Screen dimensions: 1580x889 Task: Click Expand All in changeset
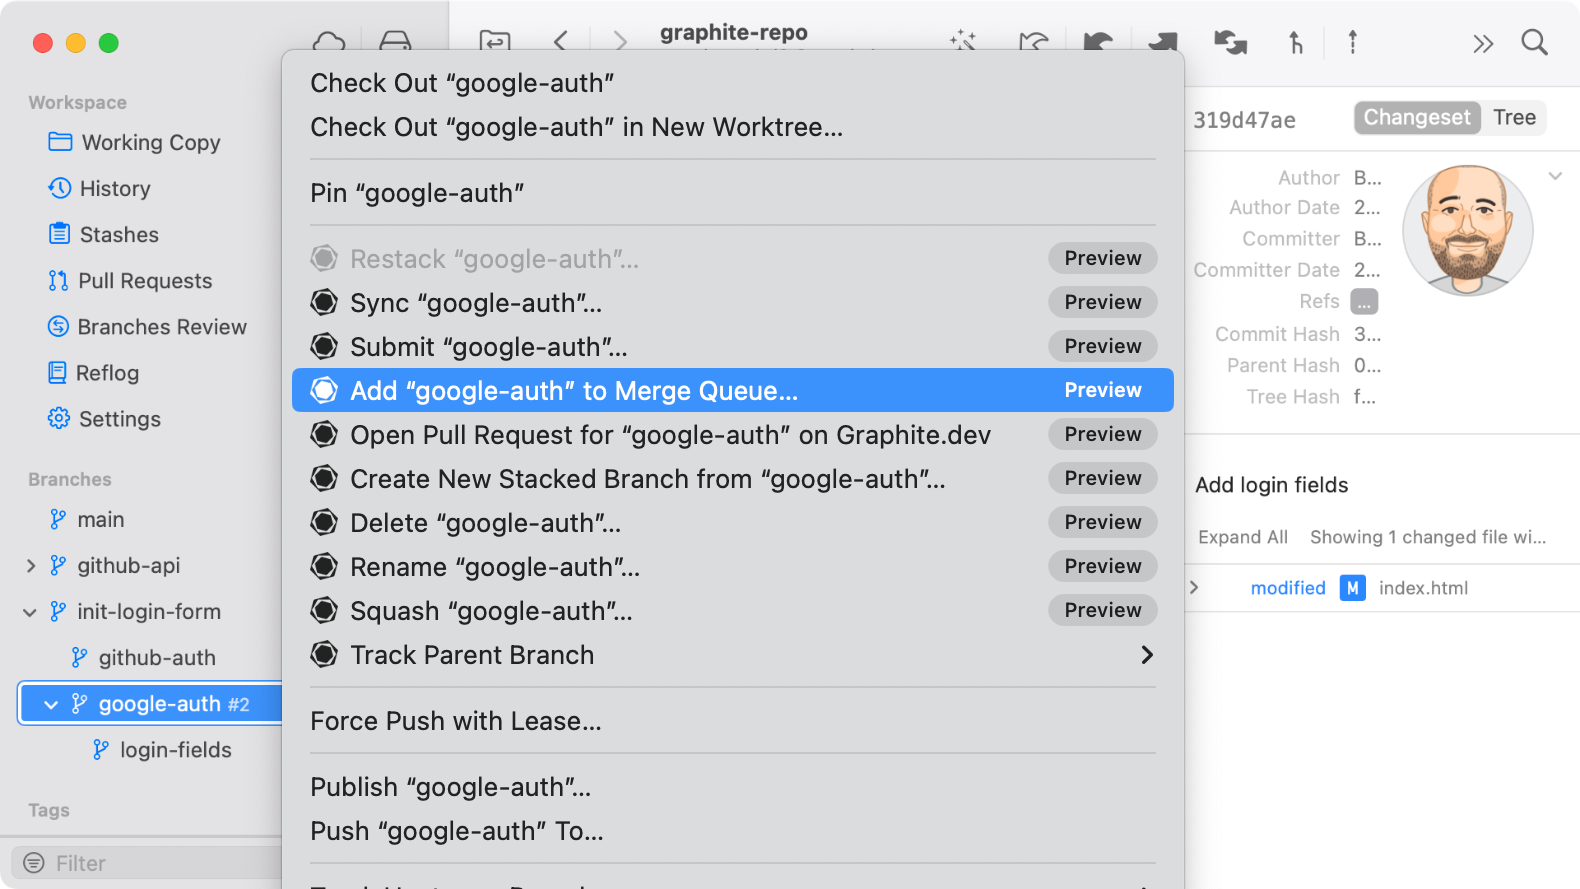tap(1242, 537)
